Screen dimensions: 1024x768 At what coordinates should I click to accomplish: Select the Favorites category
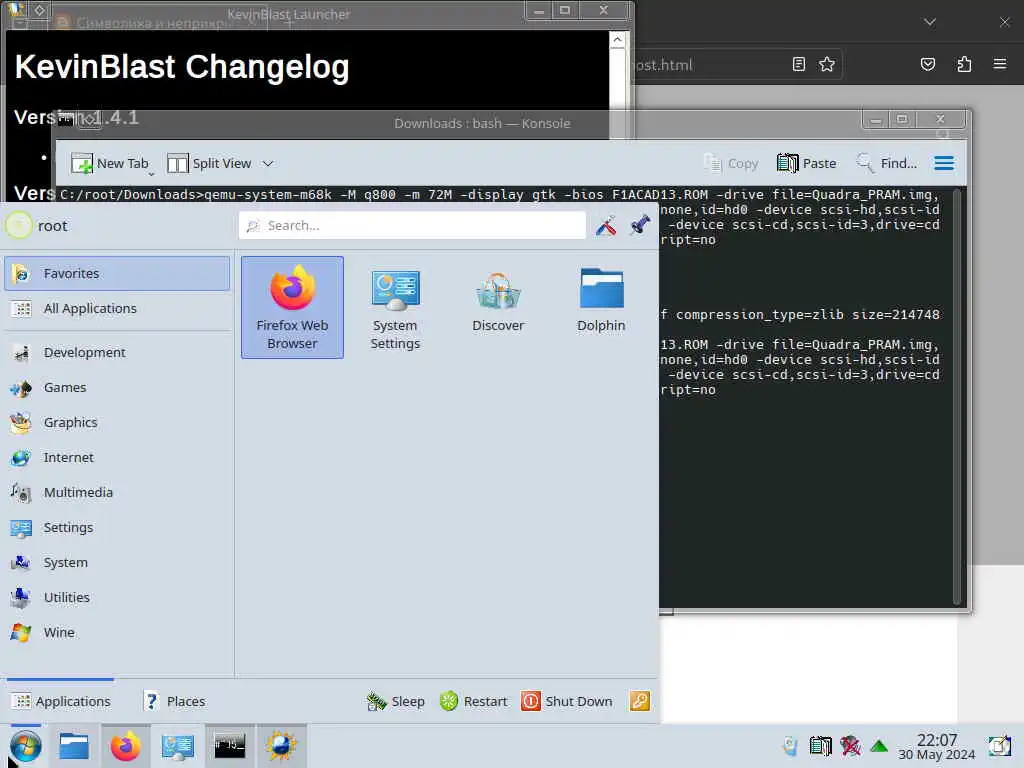[118, 273]
